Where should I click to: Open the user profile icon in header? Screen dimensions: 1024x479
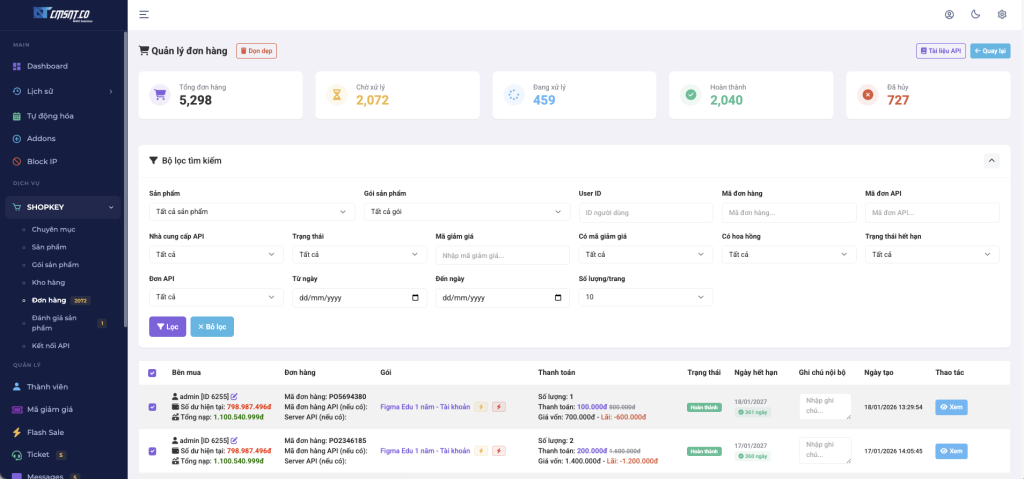coord(949,14)
